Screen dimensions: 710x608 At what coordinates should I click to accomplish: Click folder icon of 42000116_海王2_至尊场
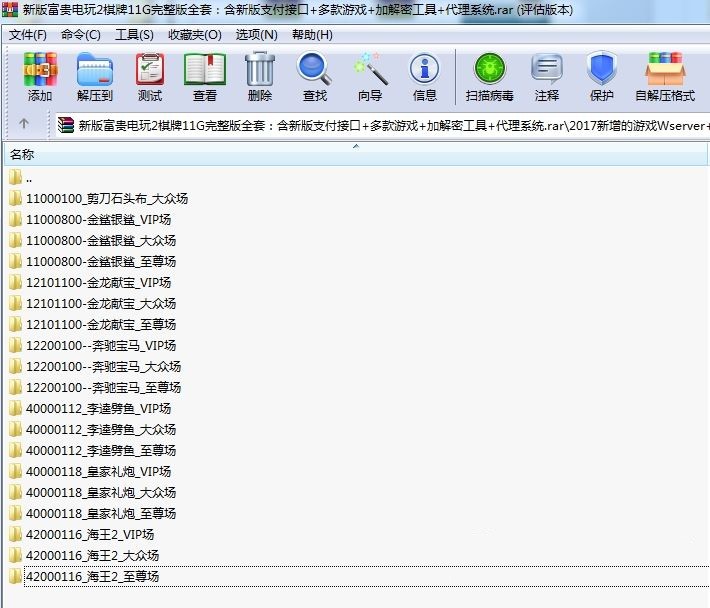pyautogui.click(x=15, y=577)
